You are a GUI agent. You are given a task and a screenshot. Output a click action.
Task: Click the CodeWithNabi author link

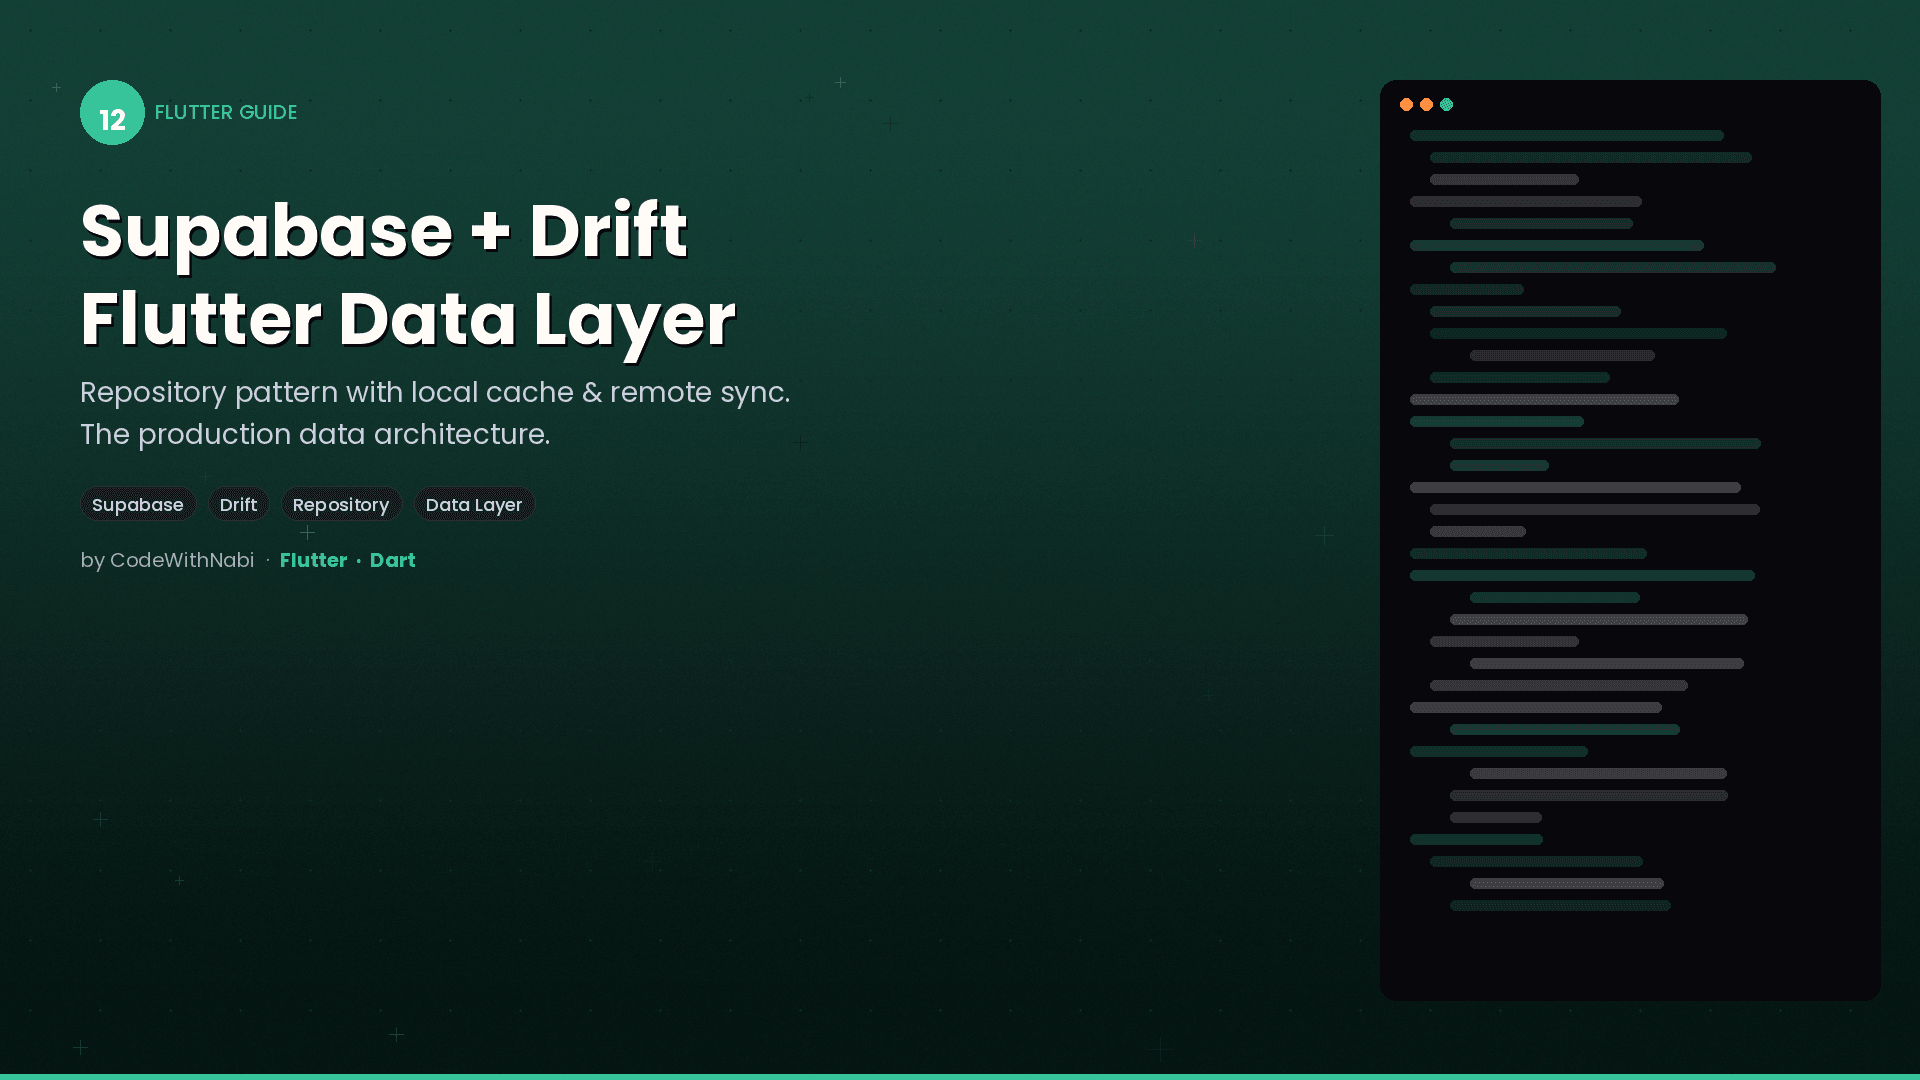point(182,560)
